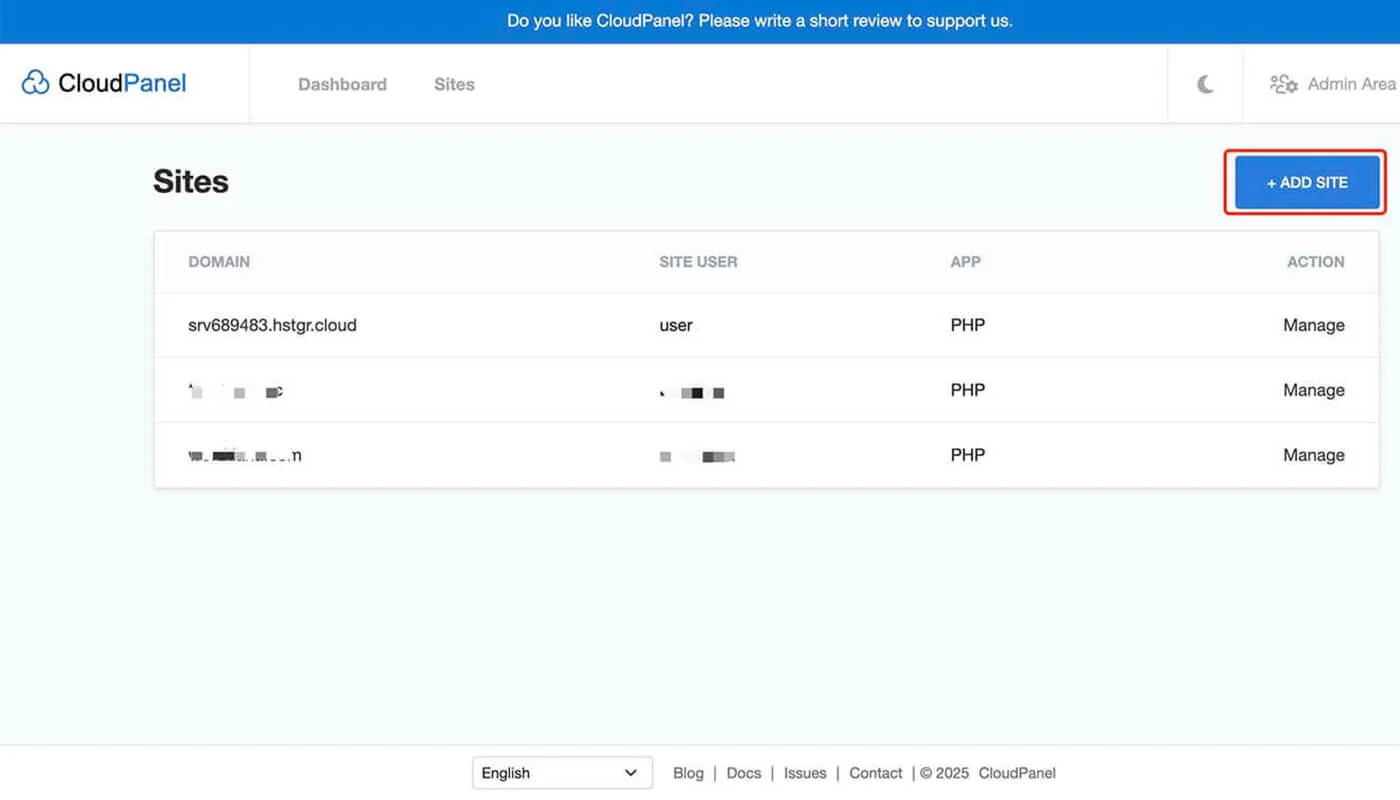The height and width of the screenshot is (800, 1400).
Task: Switch to the Dashboard tab
Action: click(x=342, y=84)
